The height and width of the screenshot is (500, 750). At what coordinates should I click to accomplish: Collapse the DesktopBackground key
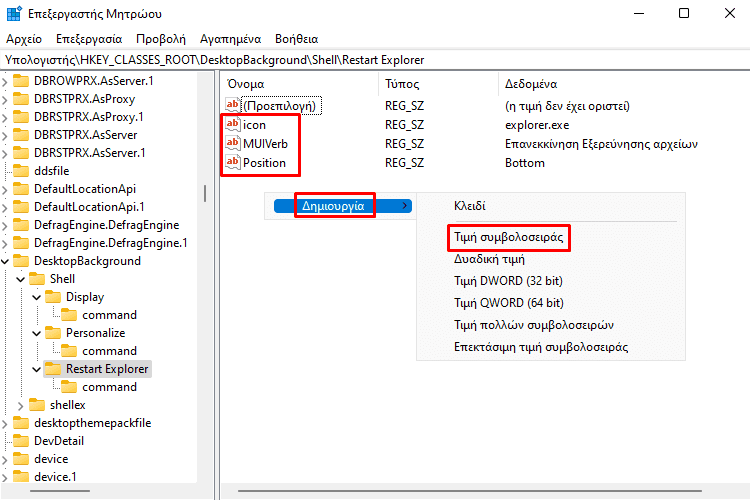pos(5,261)
